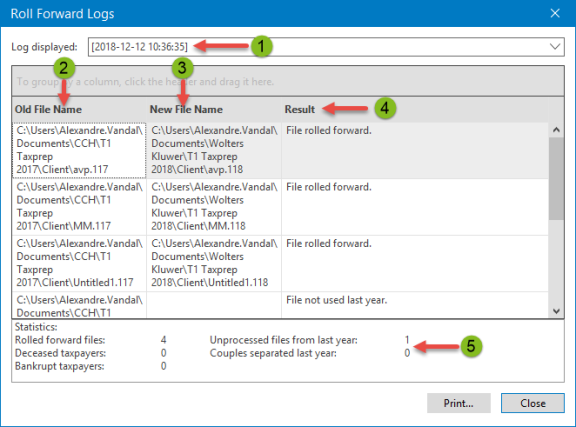Click the Close button

(x=533, y=403)
